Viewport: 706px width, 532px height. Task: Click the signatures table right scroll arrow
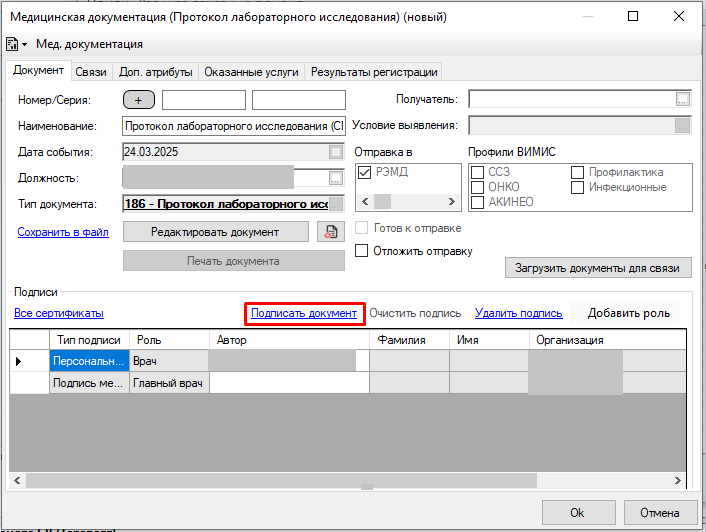678,480
